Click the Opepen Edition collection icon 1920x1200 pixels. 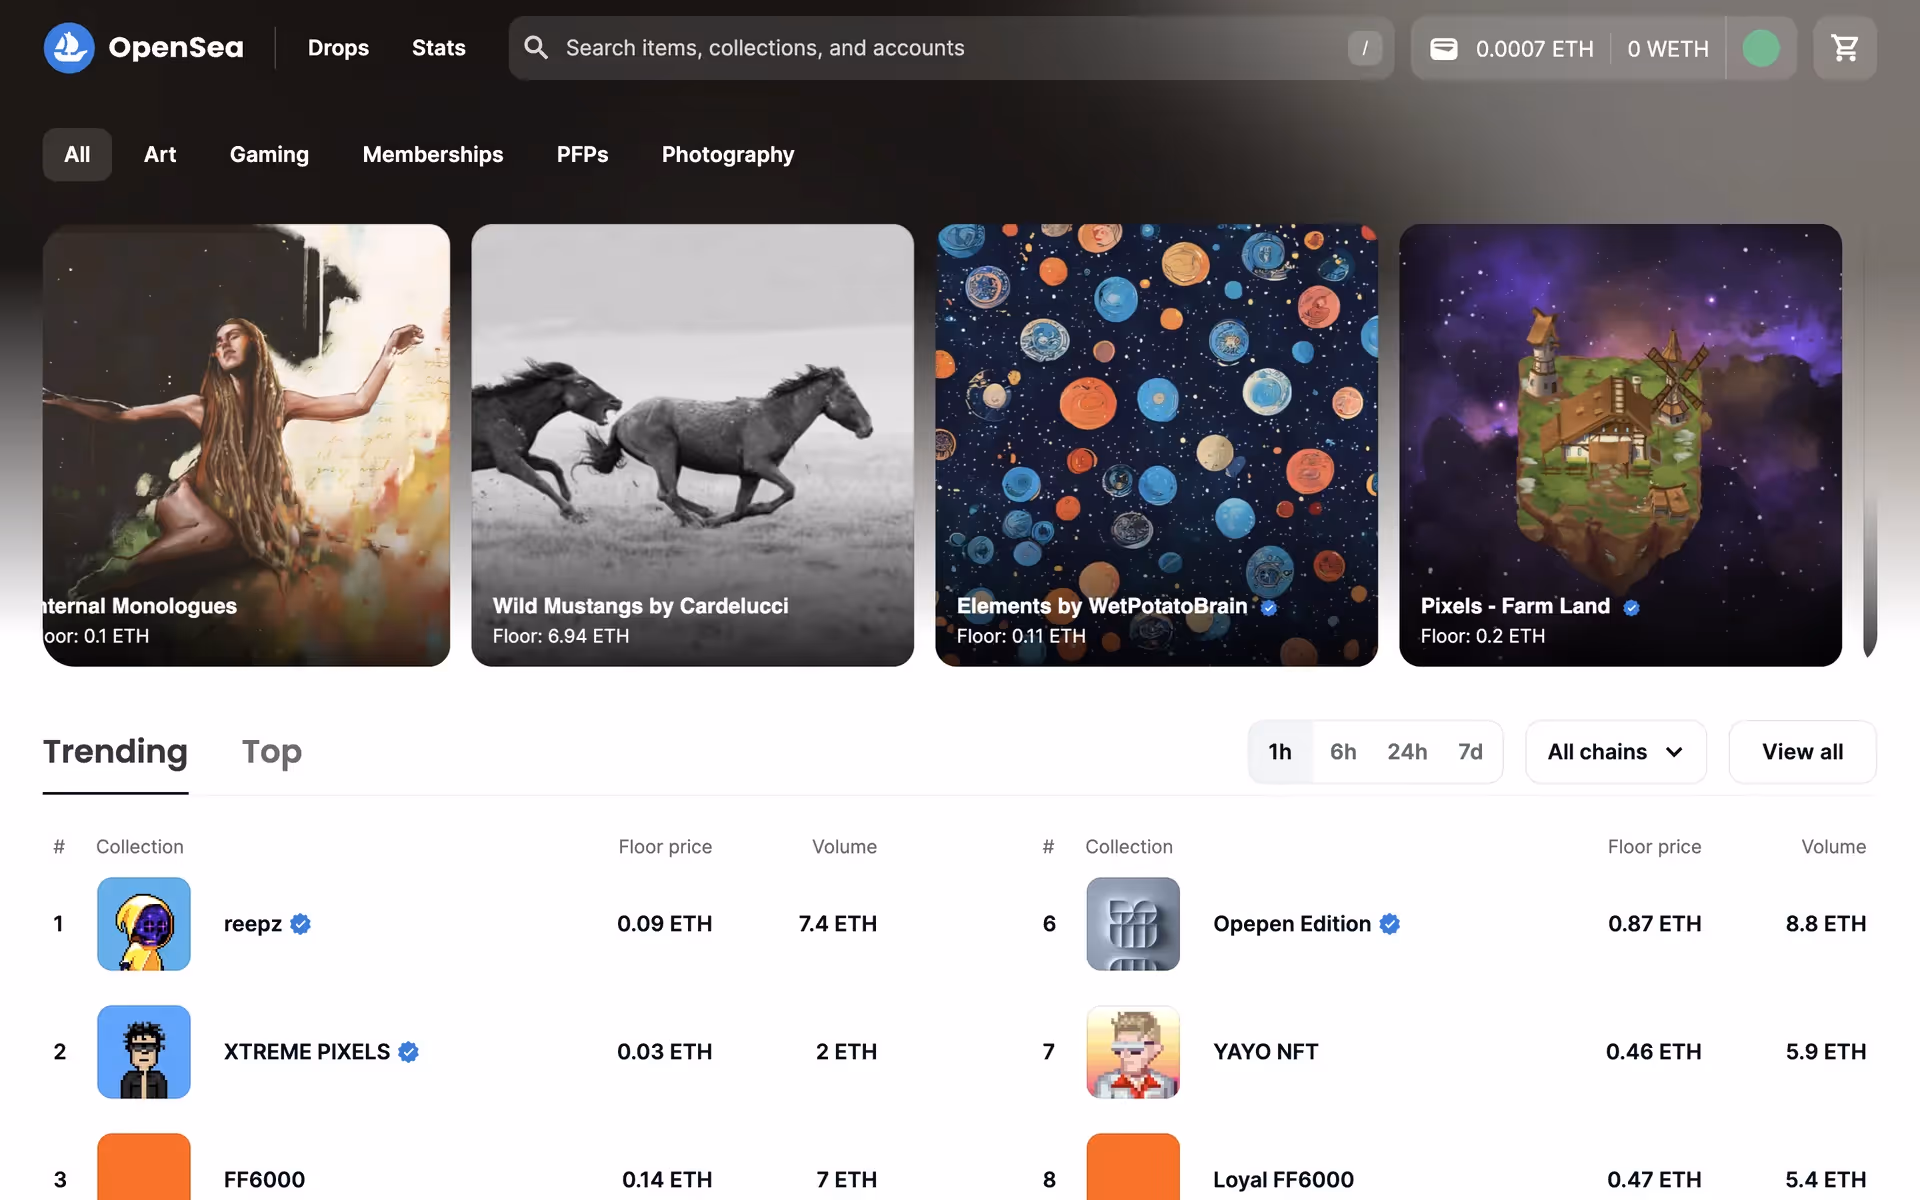1132,924
